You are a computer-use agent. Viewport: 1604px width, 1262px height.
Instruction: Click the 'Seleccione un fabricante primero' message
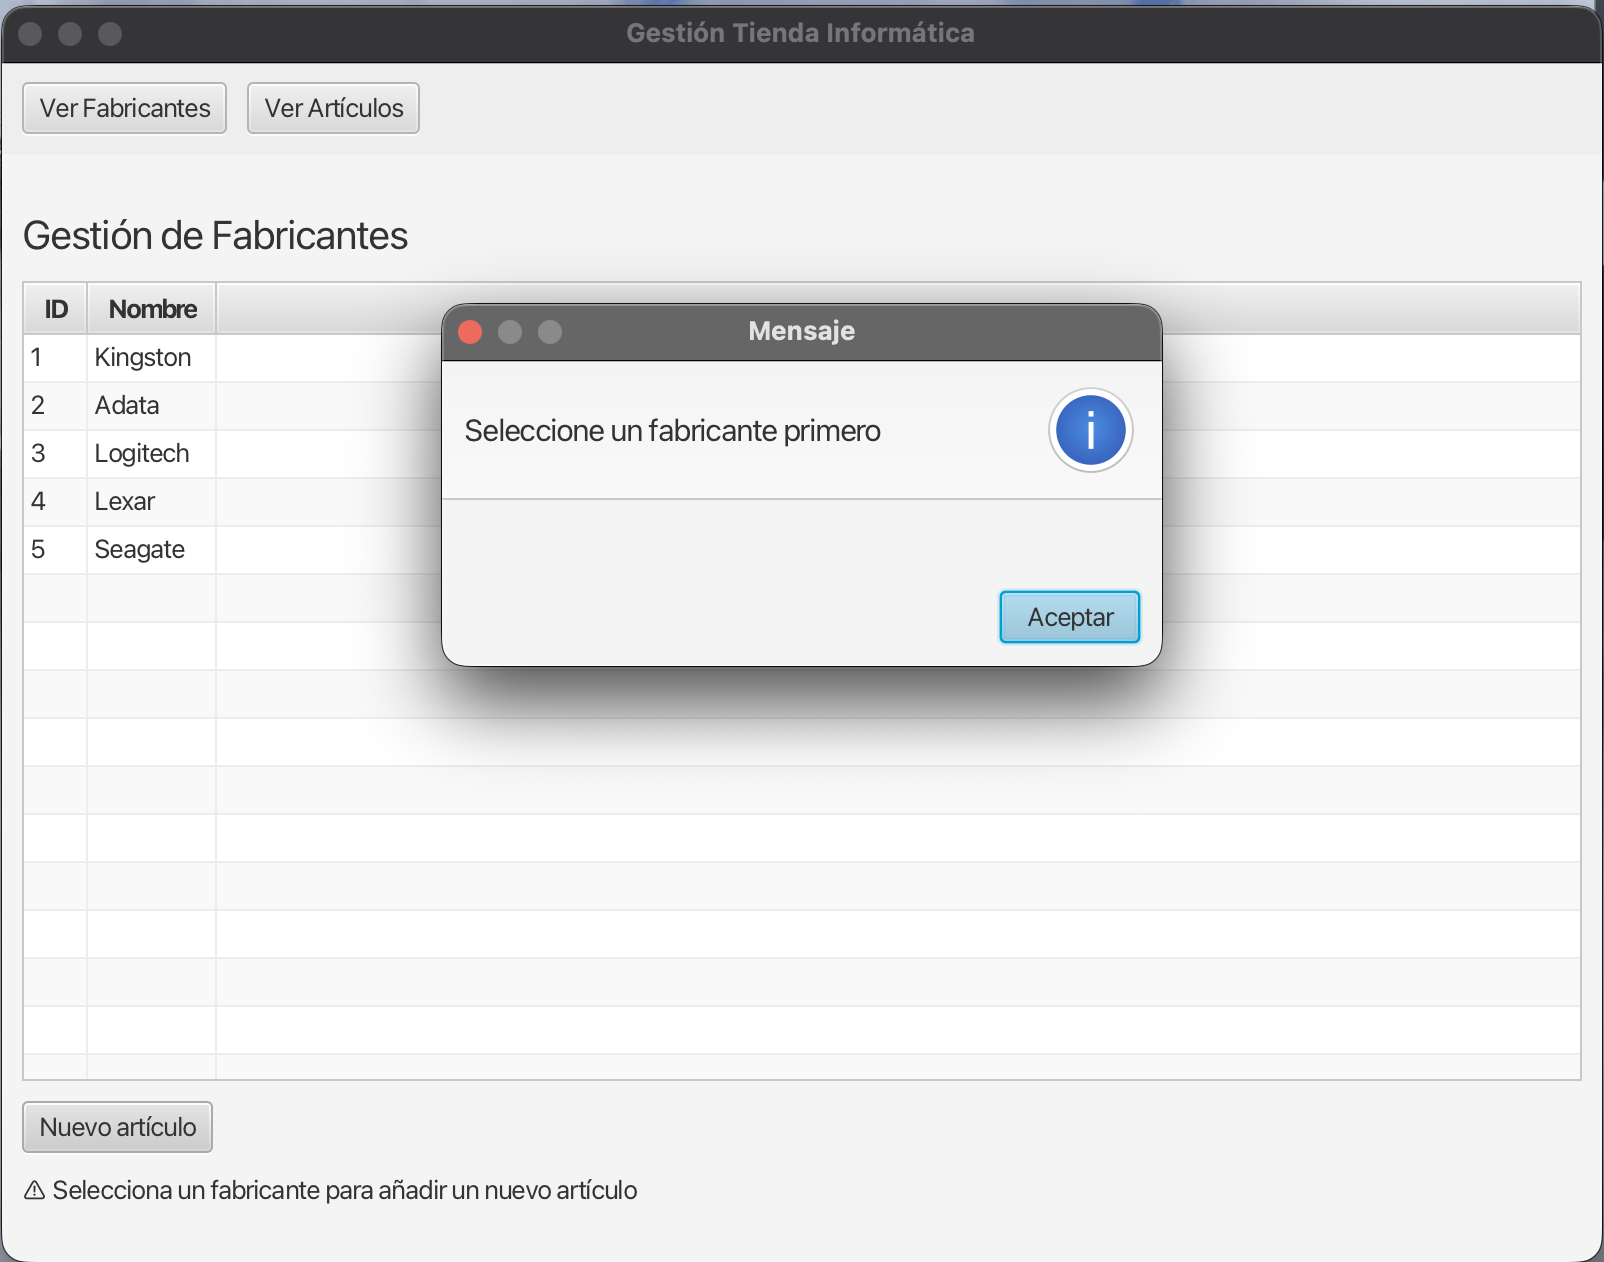point(673,431)
